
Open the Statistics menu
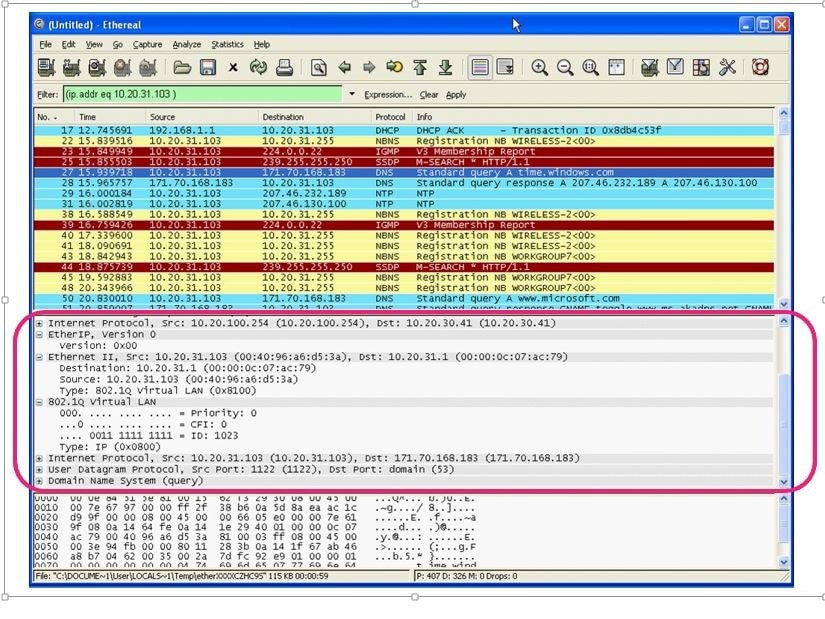coord(227,45)
